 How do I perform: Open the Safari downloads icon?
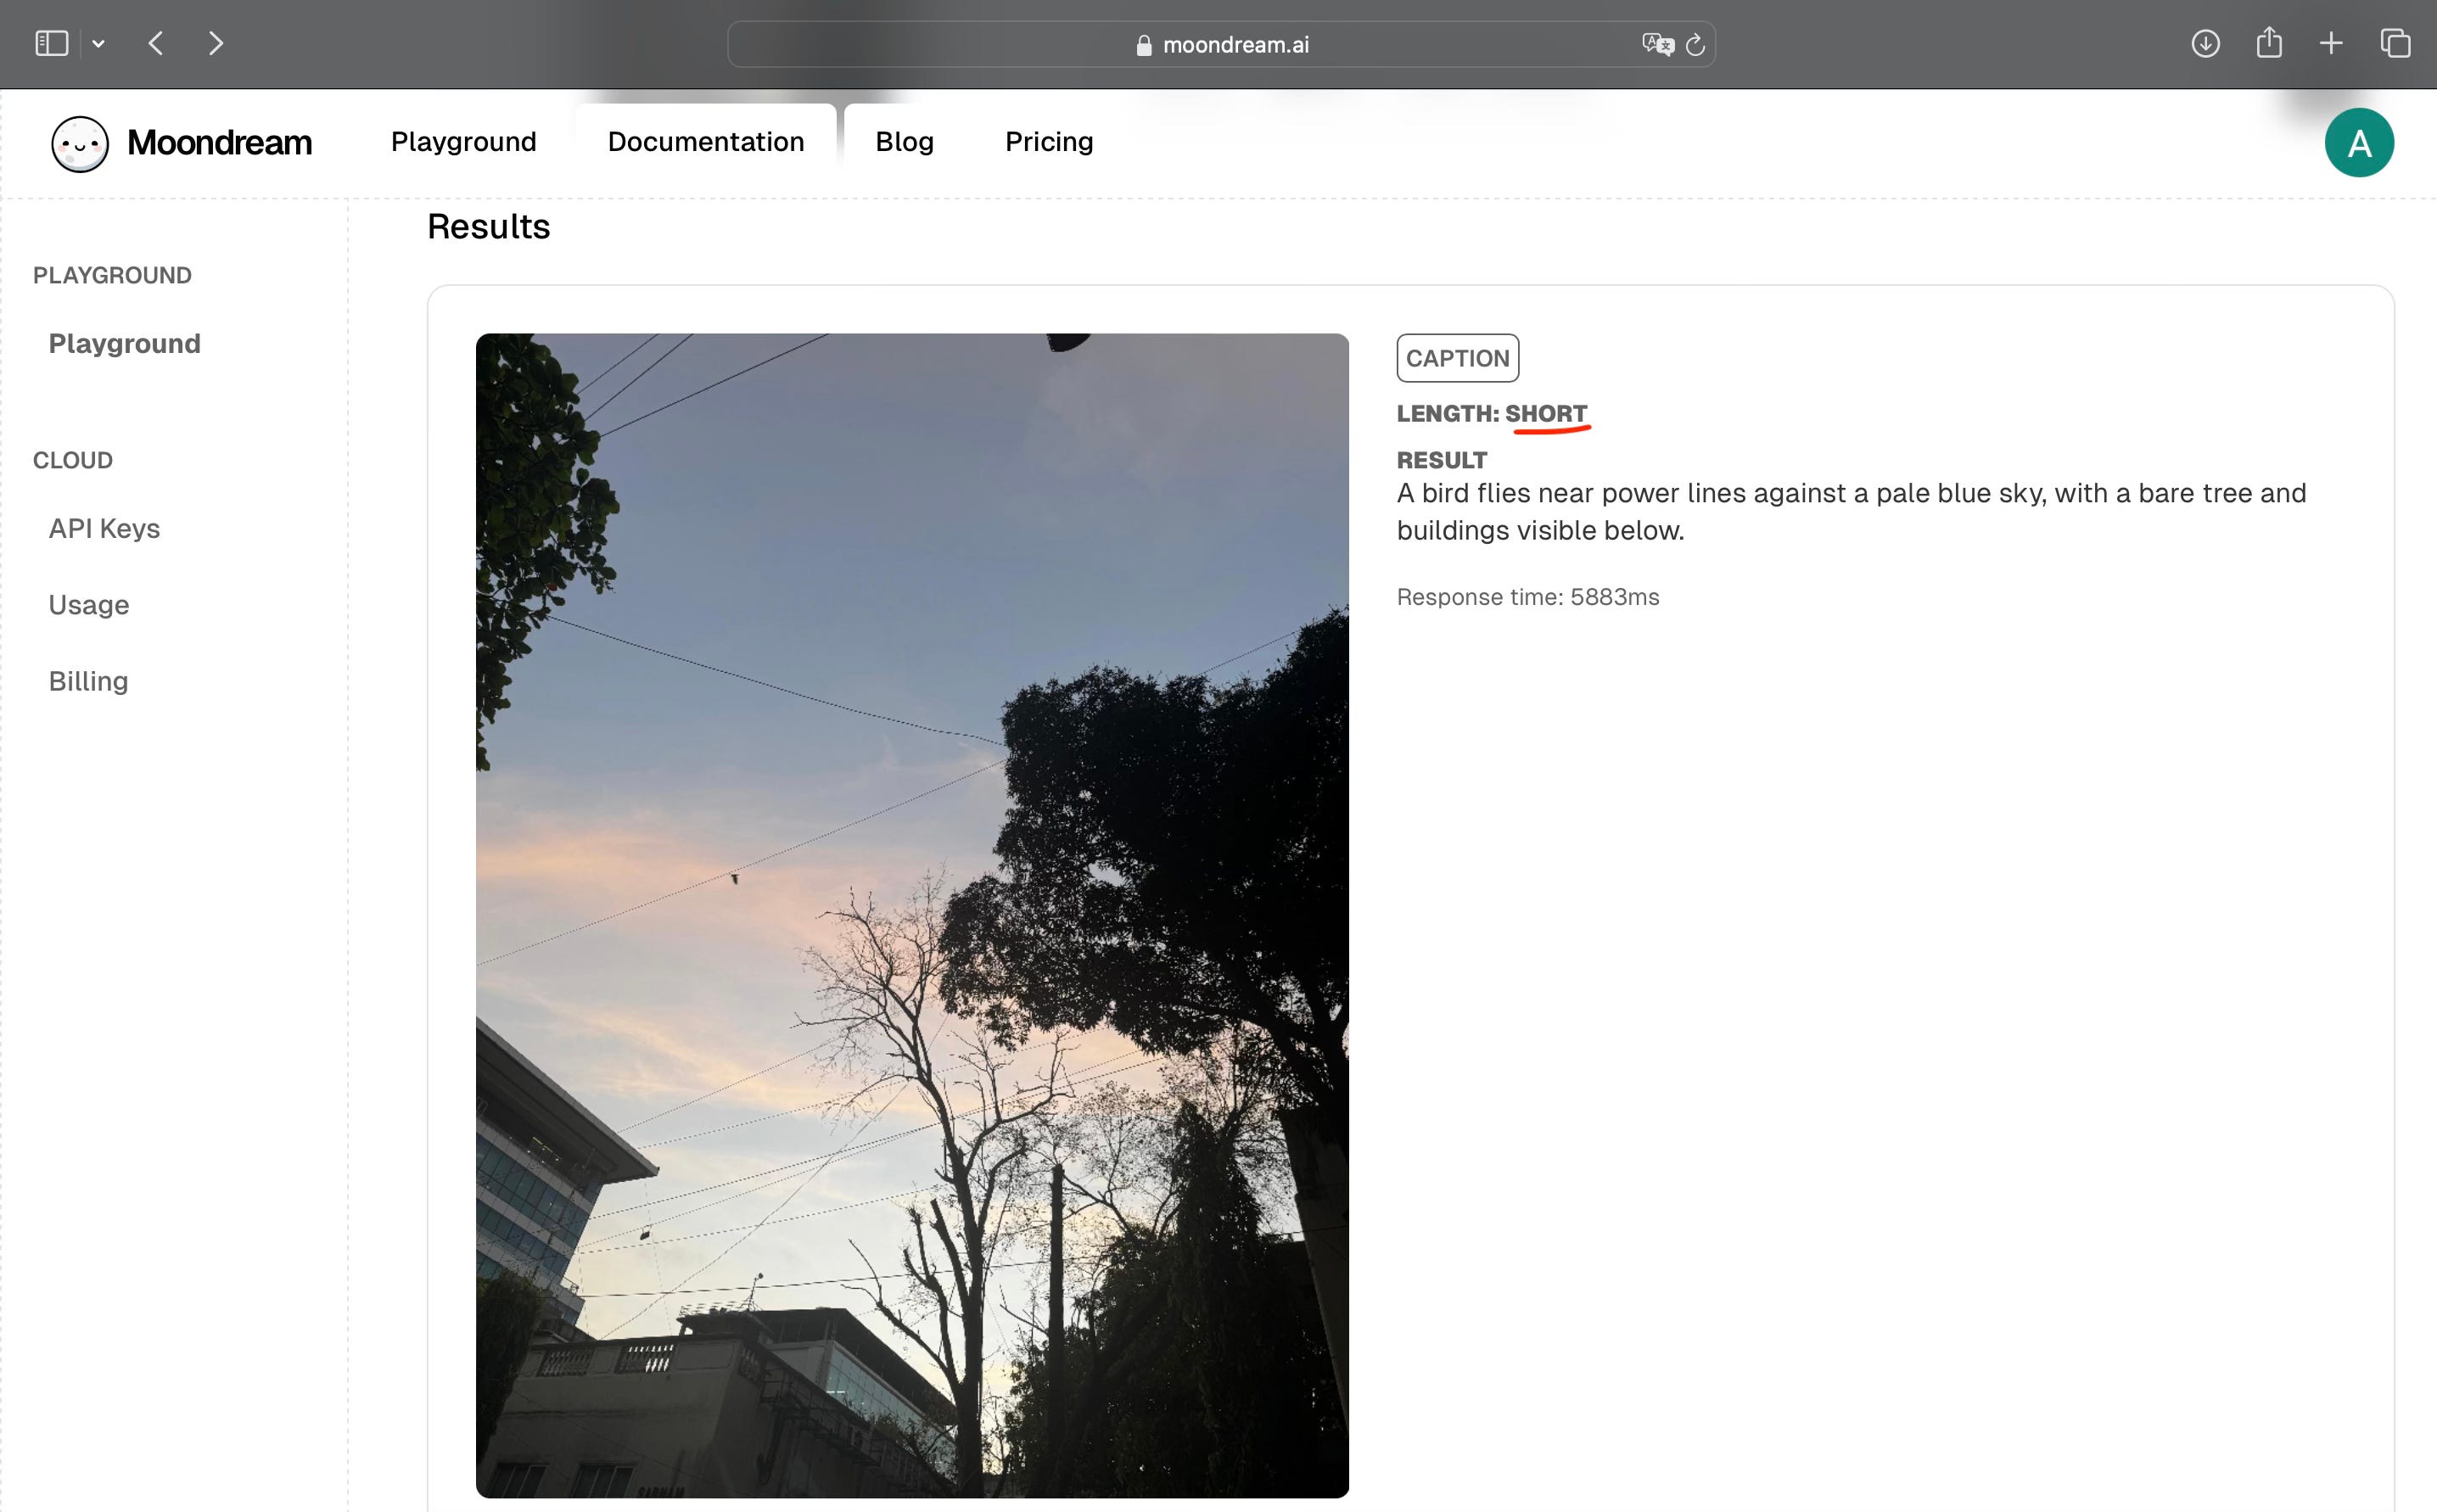pyautogui.click(x=2205, y=43)
